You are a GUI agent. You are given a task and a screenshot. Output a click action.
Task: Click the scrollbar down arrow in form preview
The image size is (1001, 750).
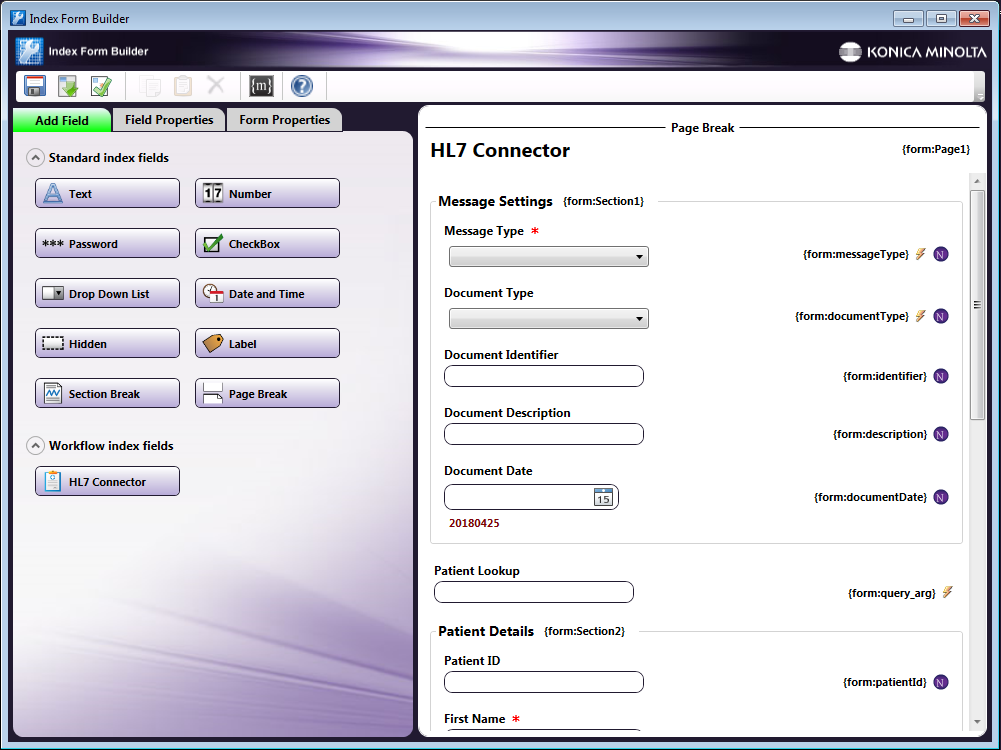(977, 722)
